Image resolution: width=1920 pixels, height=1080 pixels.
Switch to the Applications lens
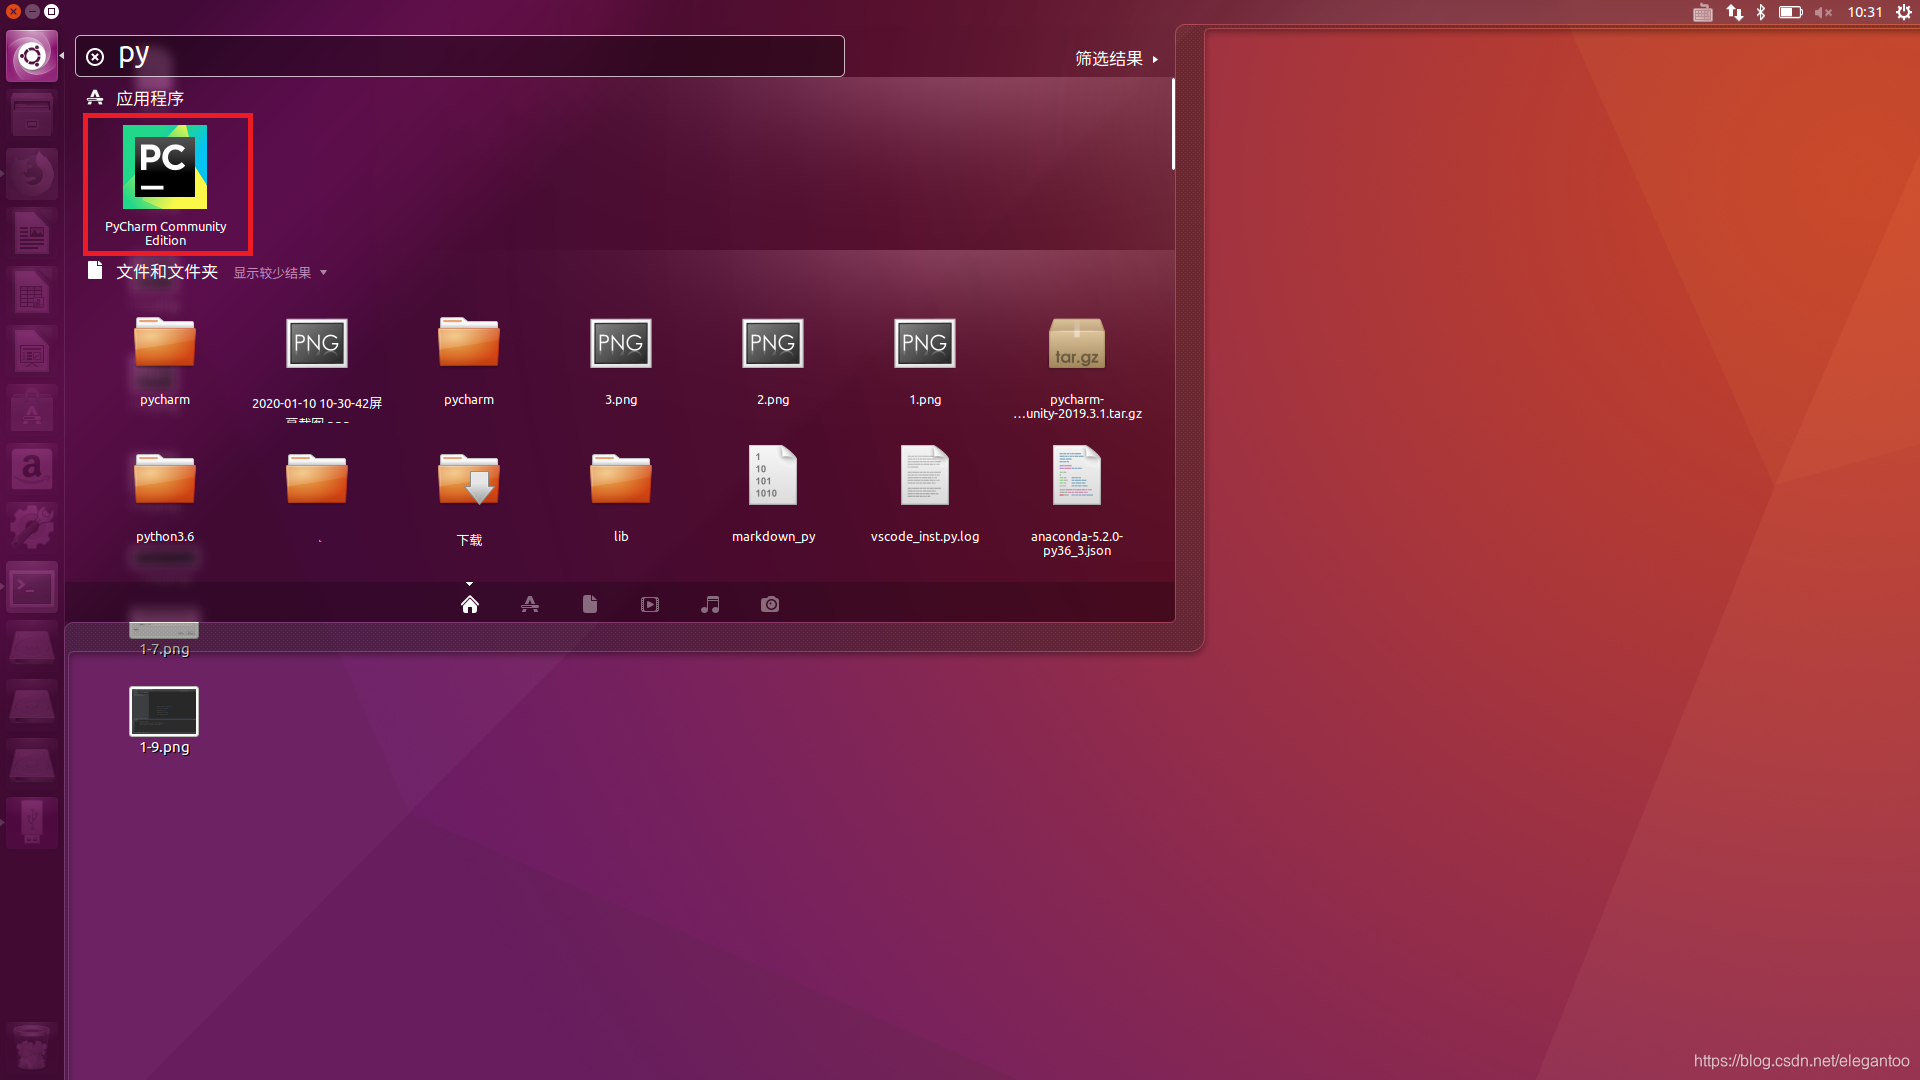tap(530, 604)
